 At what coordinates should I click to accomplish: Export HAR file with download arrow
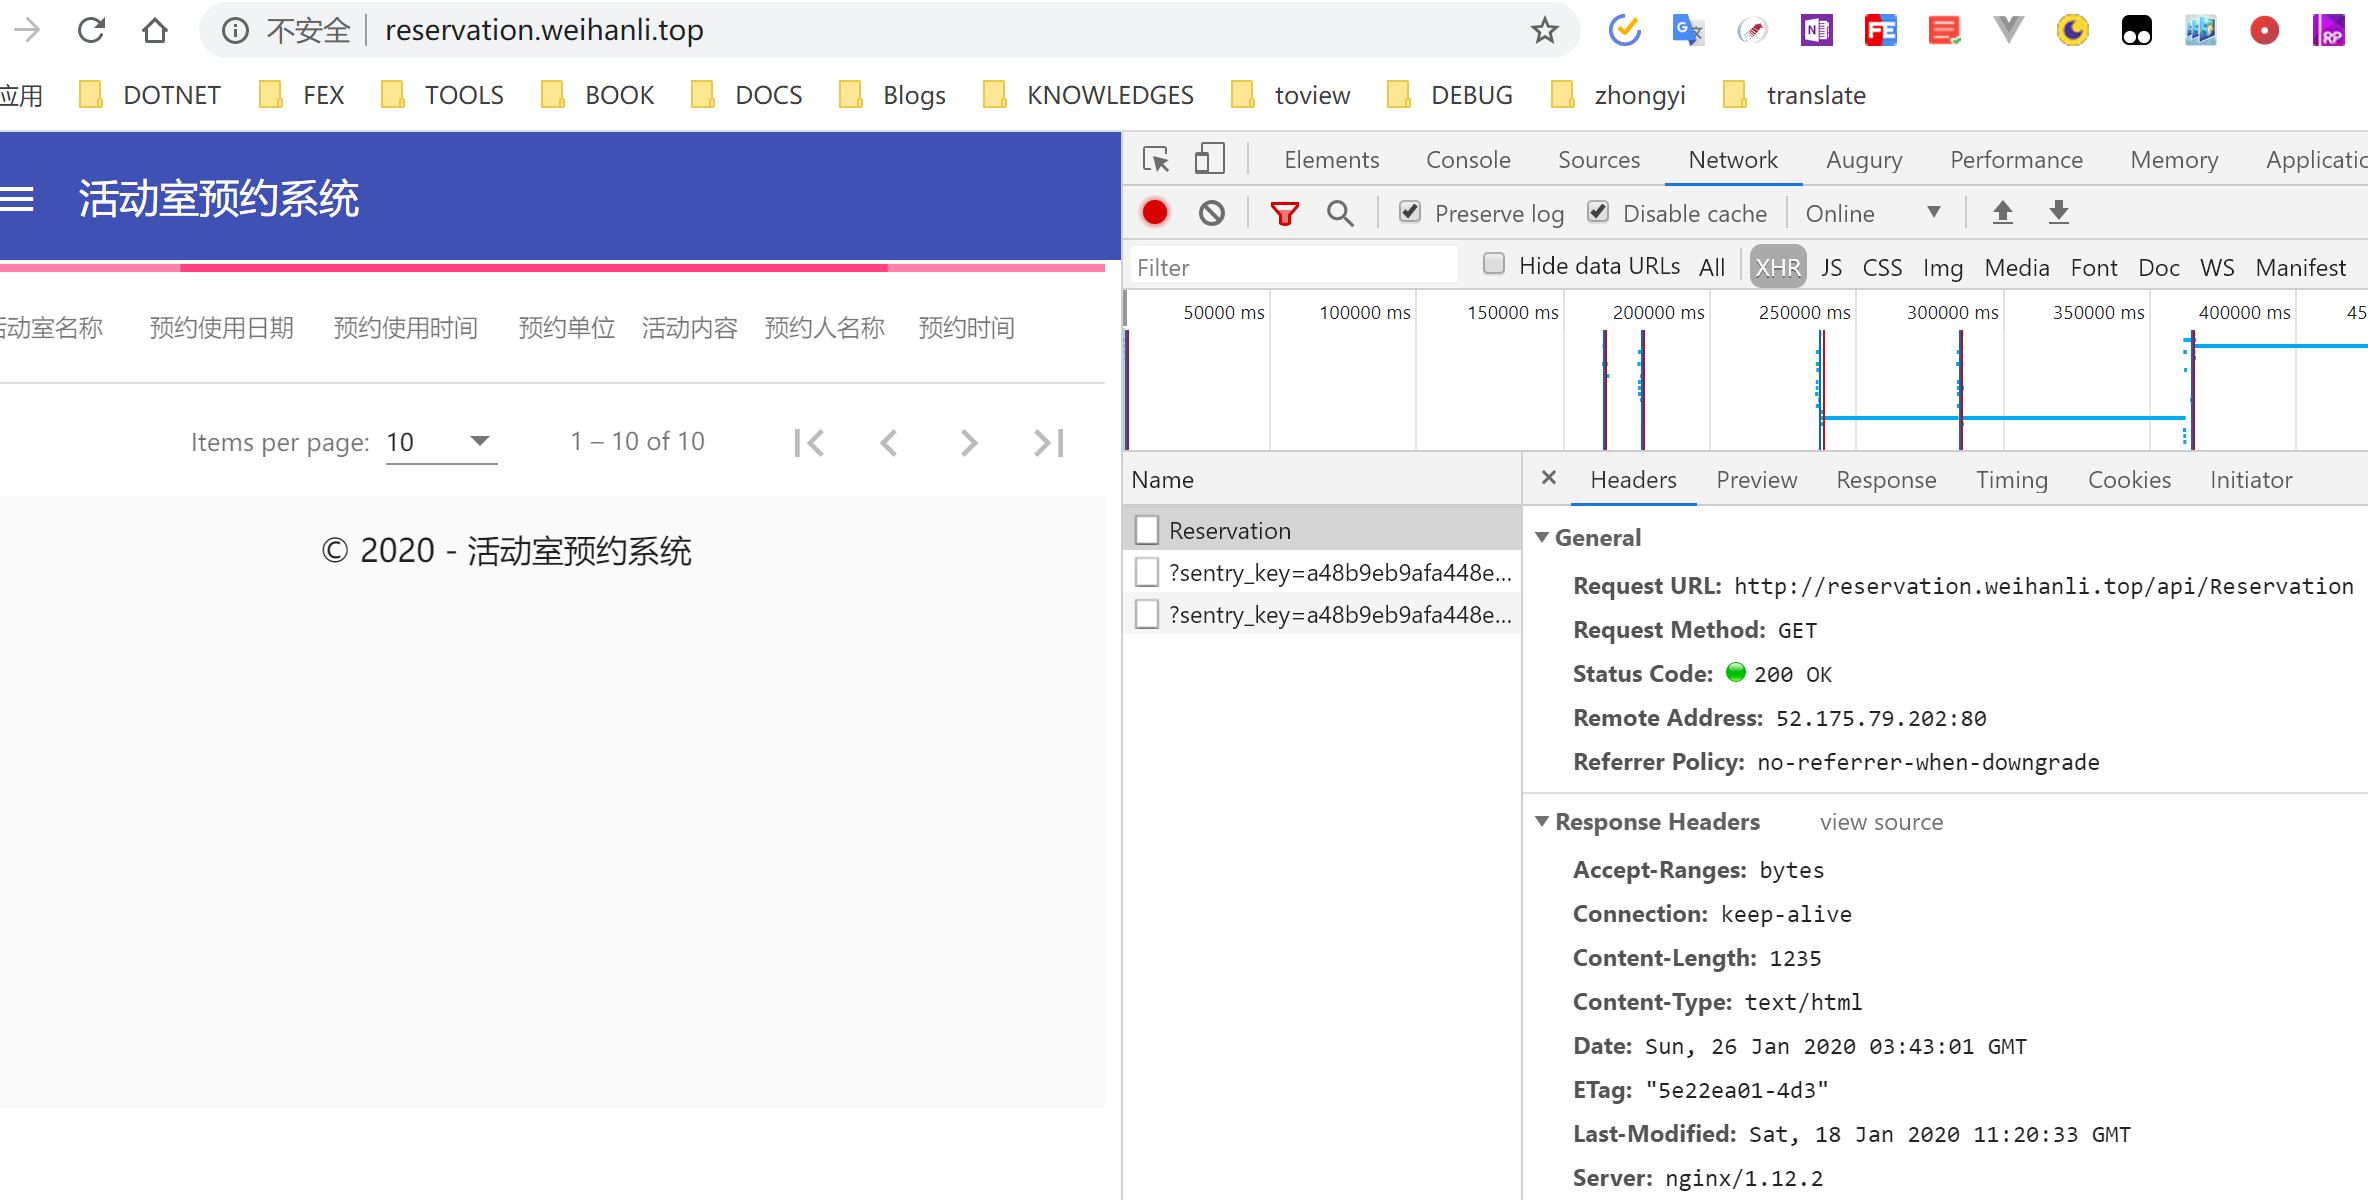coord(2058,212)
